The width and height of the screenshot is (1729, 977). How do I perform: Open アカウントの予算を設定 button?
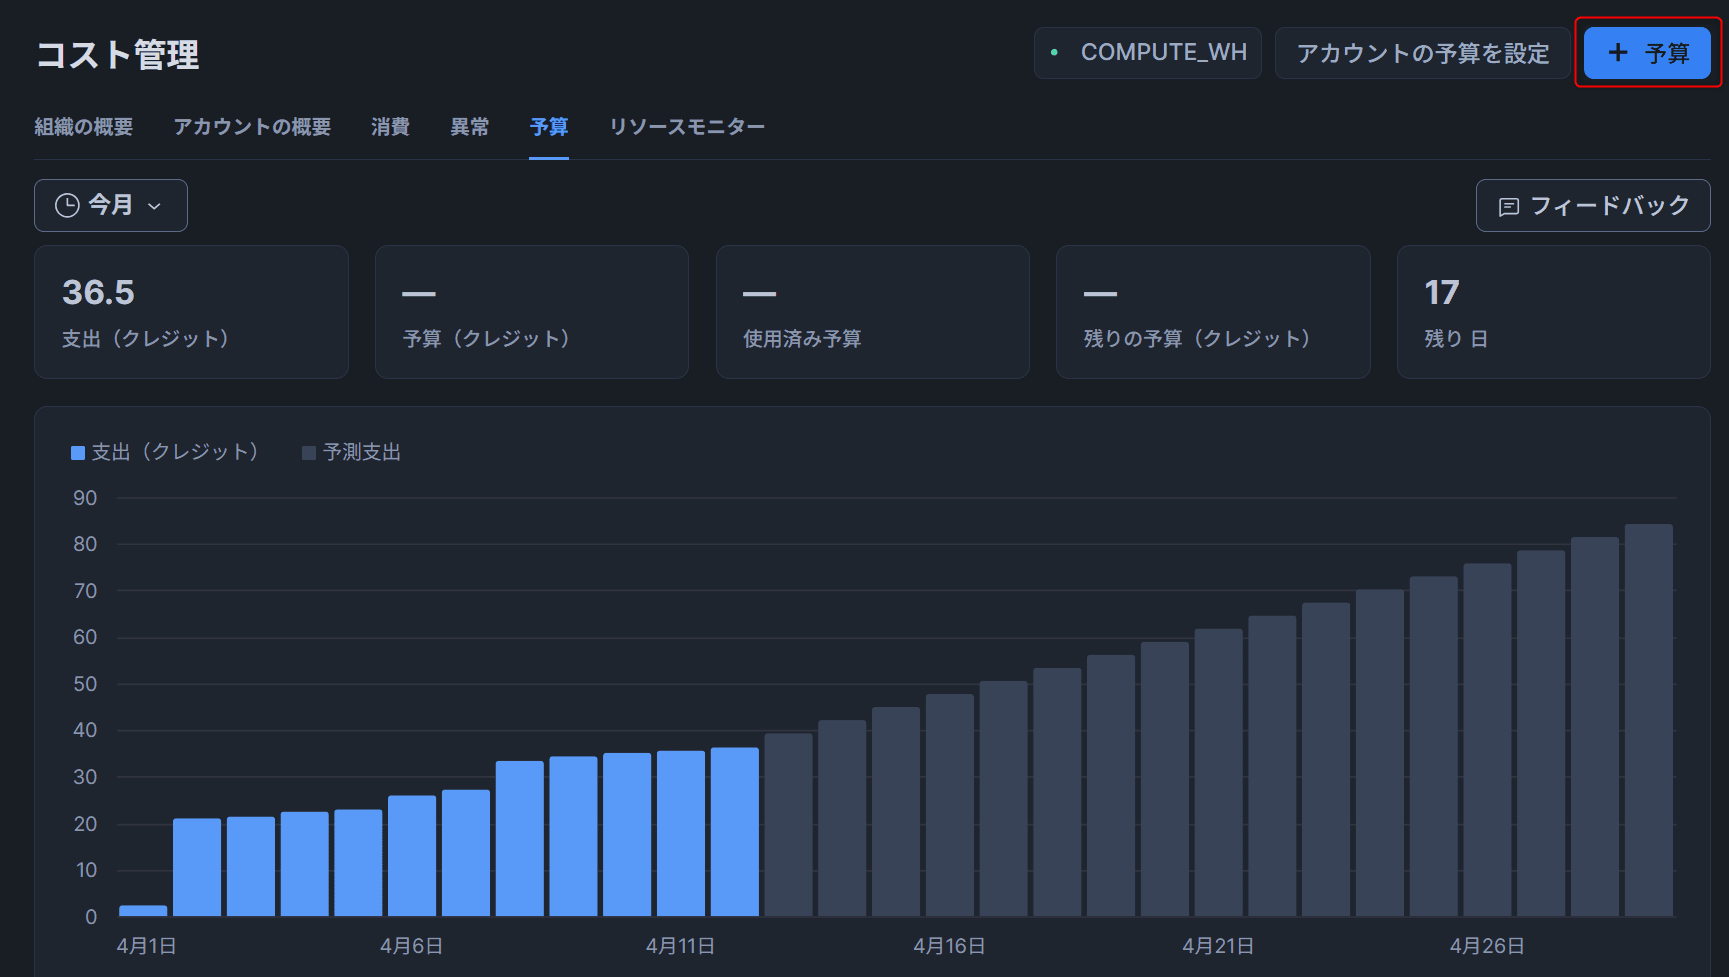tap(1422, 53)
